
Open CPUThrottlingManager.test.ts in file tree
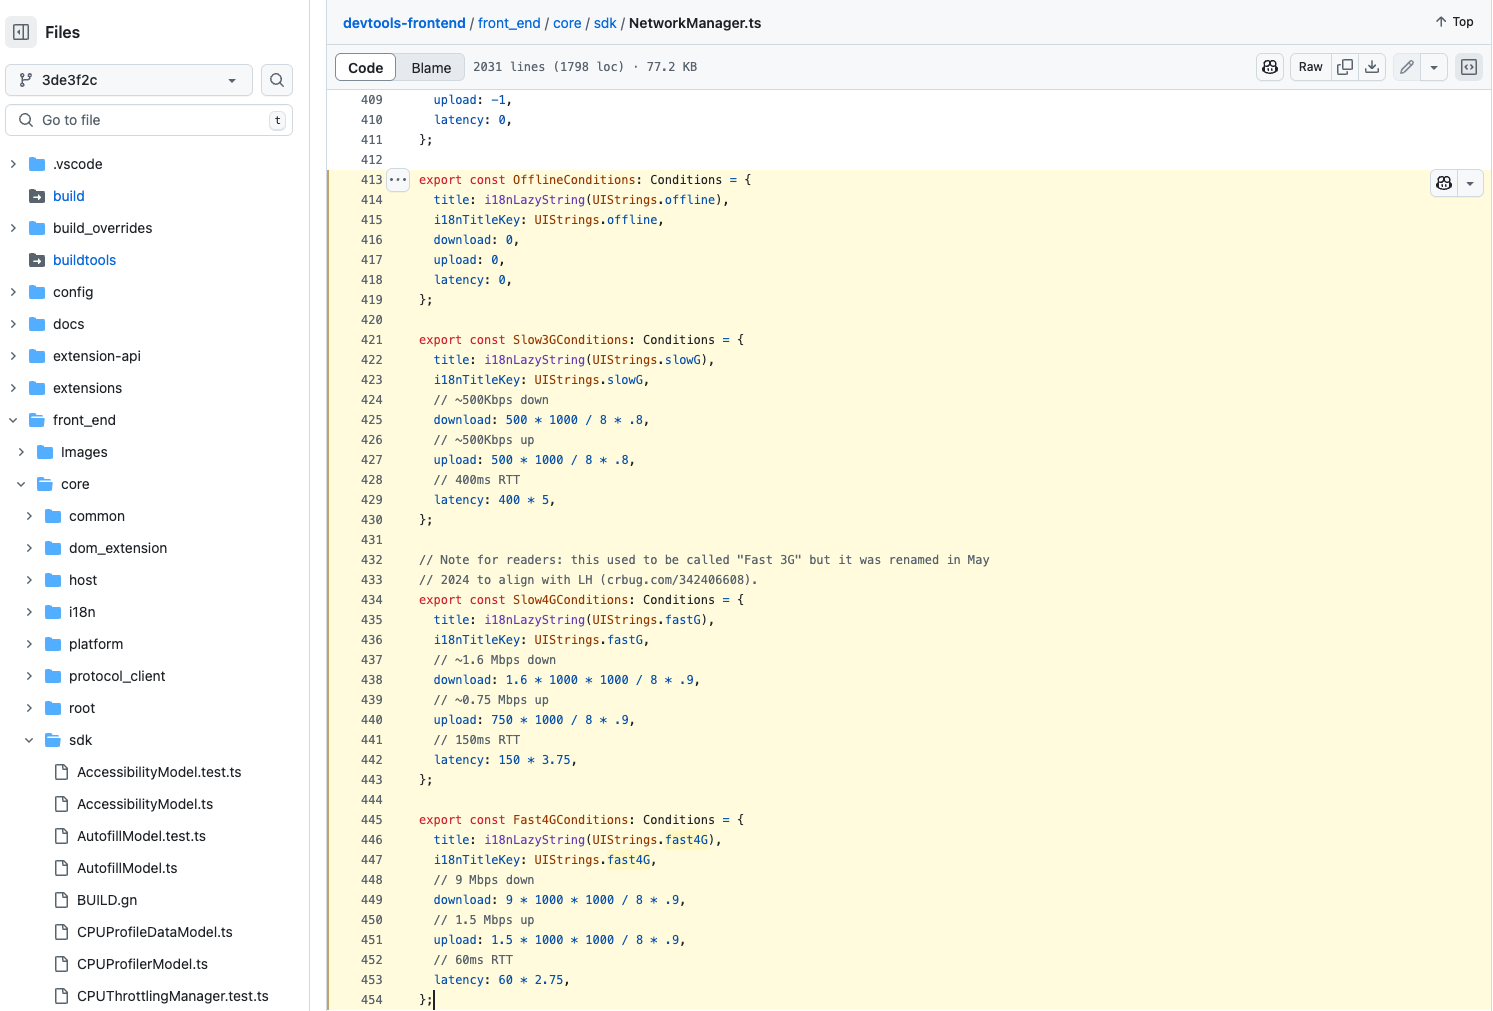[173, 996]
